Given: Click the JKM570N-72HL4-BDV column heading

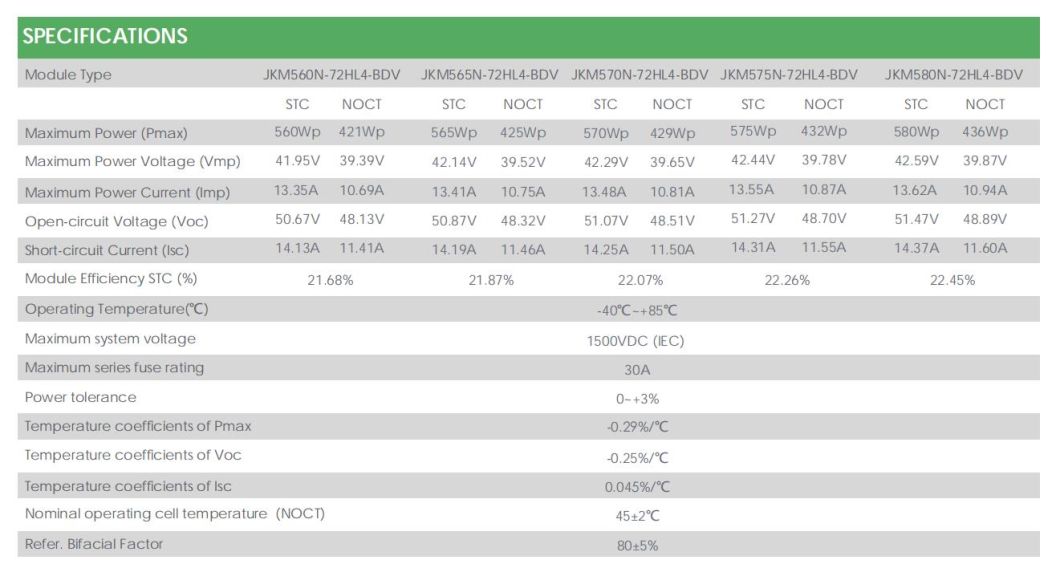Looking at the screenshot, I should pos(639,75).
